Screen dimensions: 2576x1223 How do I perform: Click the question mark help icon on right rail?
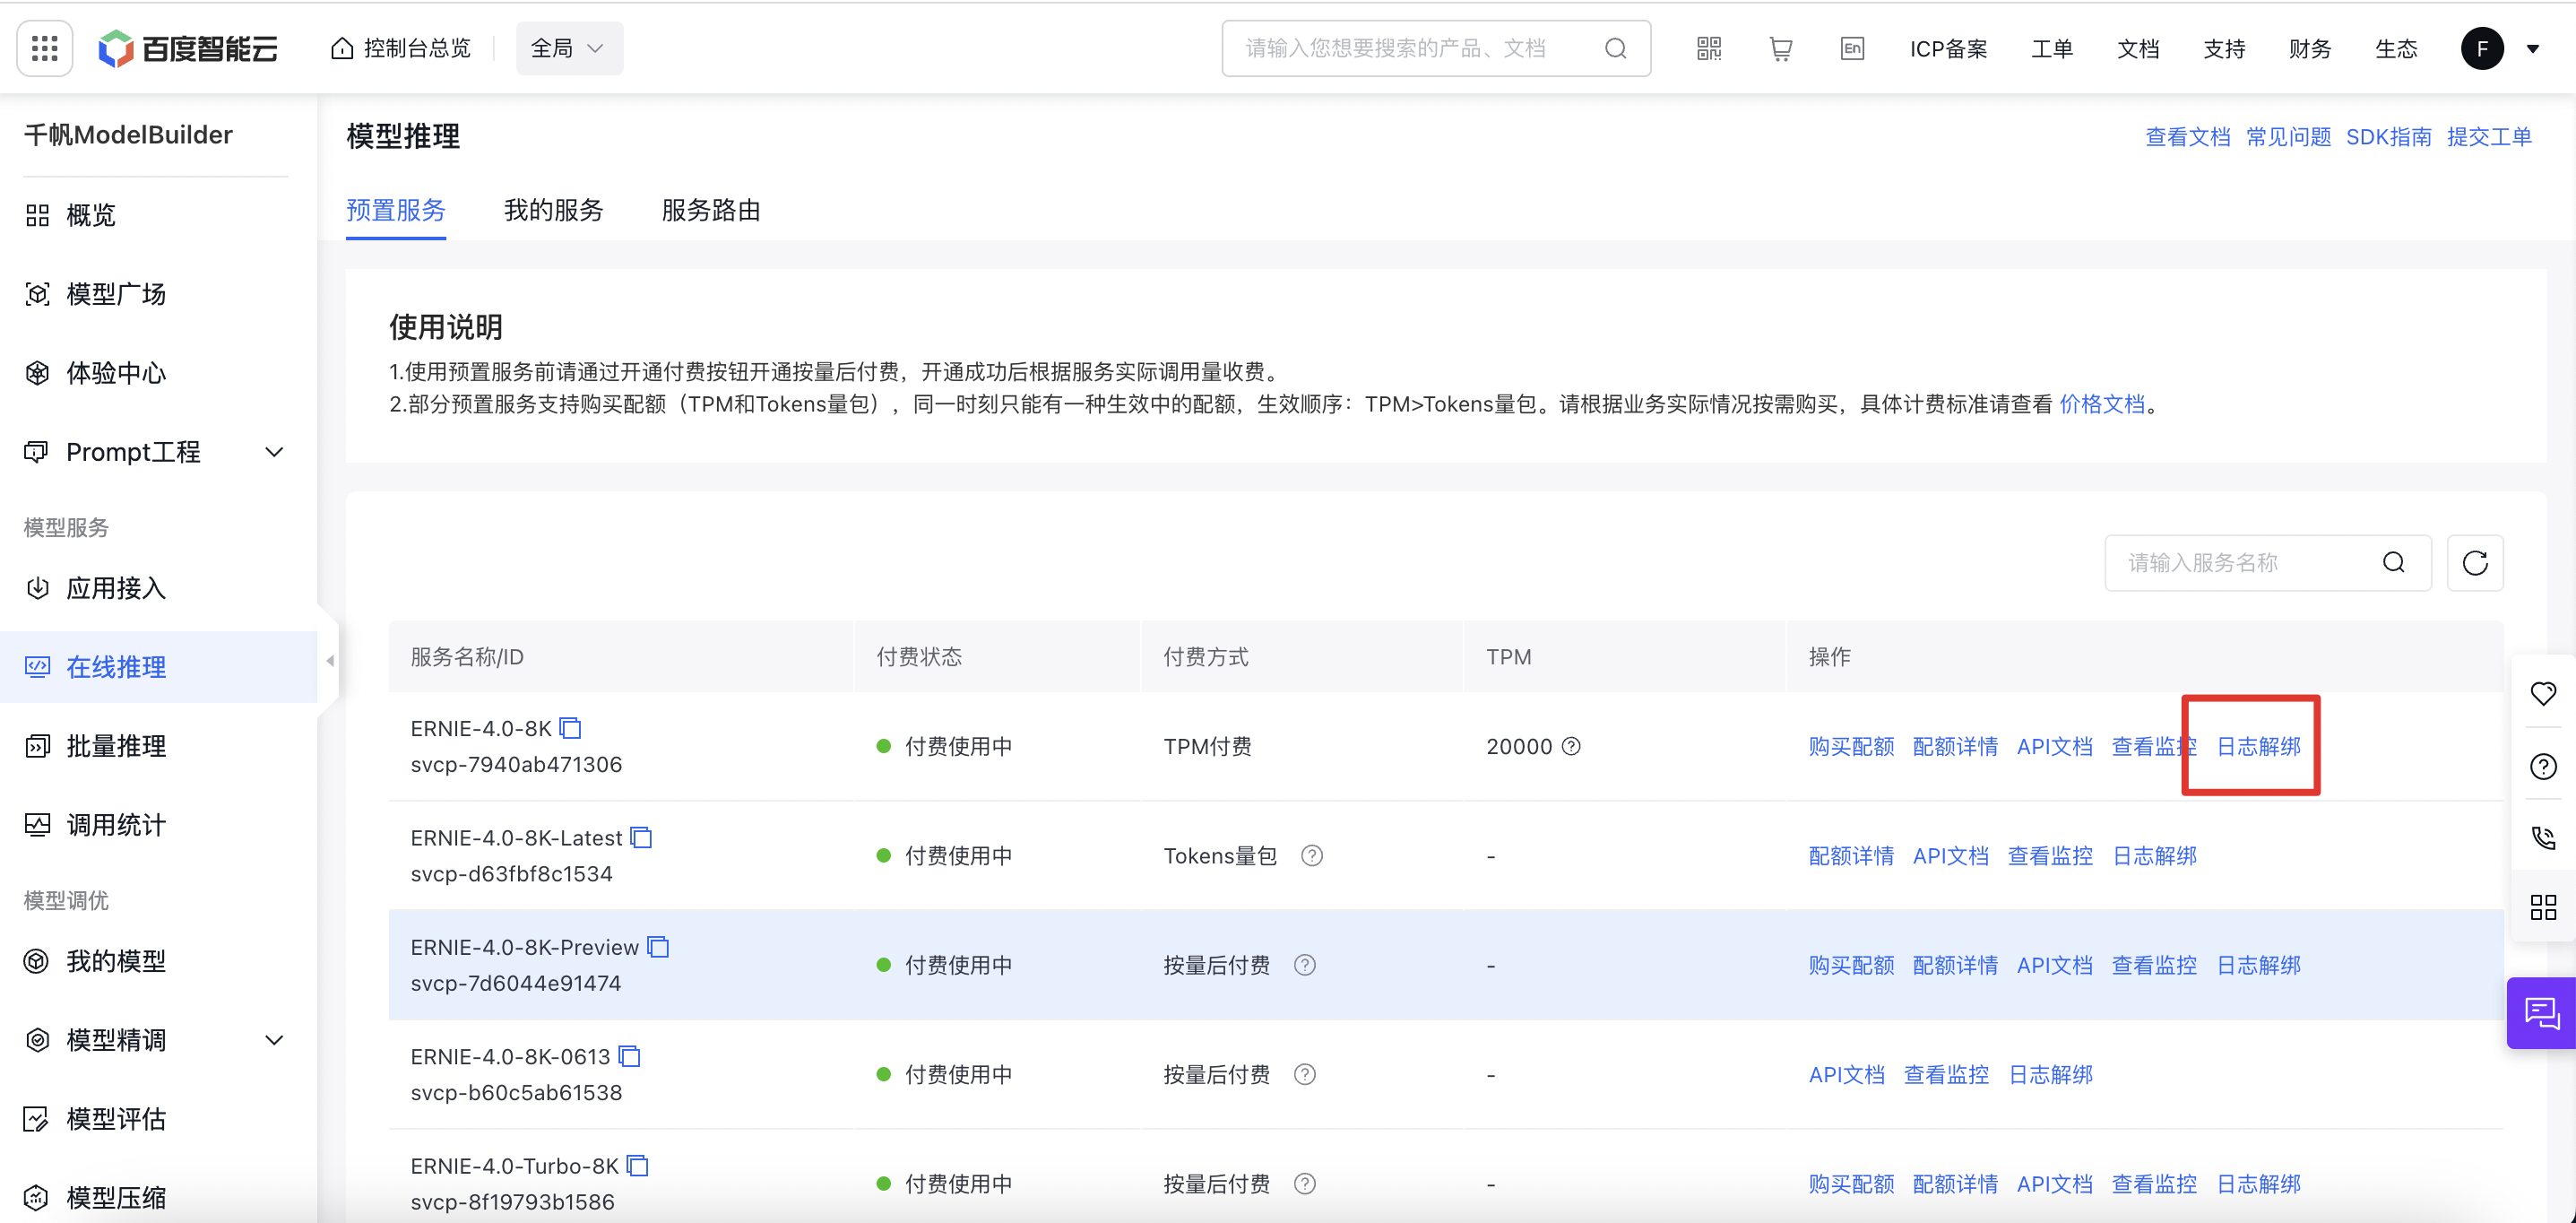pyautogui.click(x=2543, y=767)
